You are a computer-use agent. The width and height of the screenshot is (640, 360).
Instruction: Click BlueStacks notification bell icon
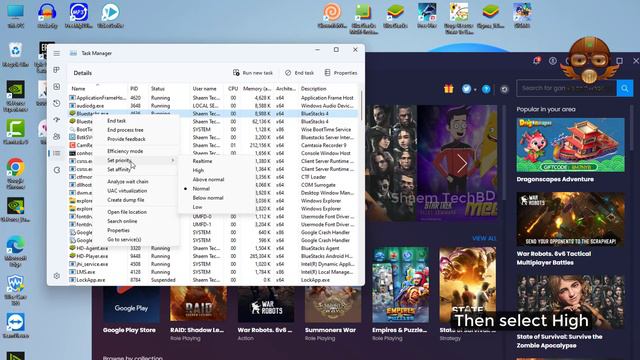[x=536, y=61]
